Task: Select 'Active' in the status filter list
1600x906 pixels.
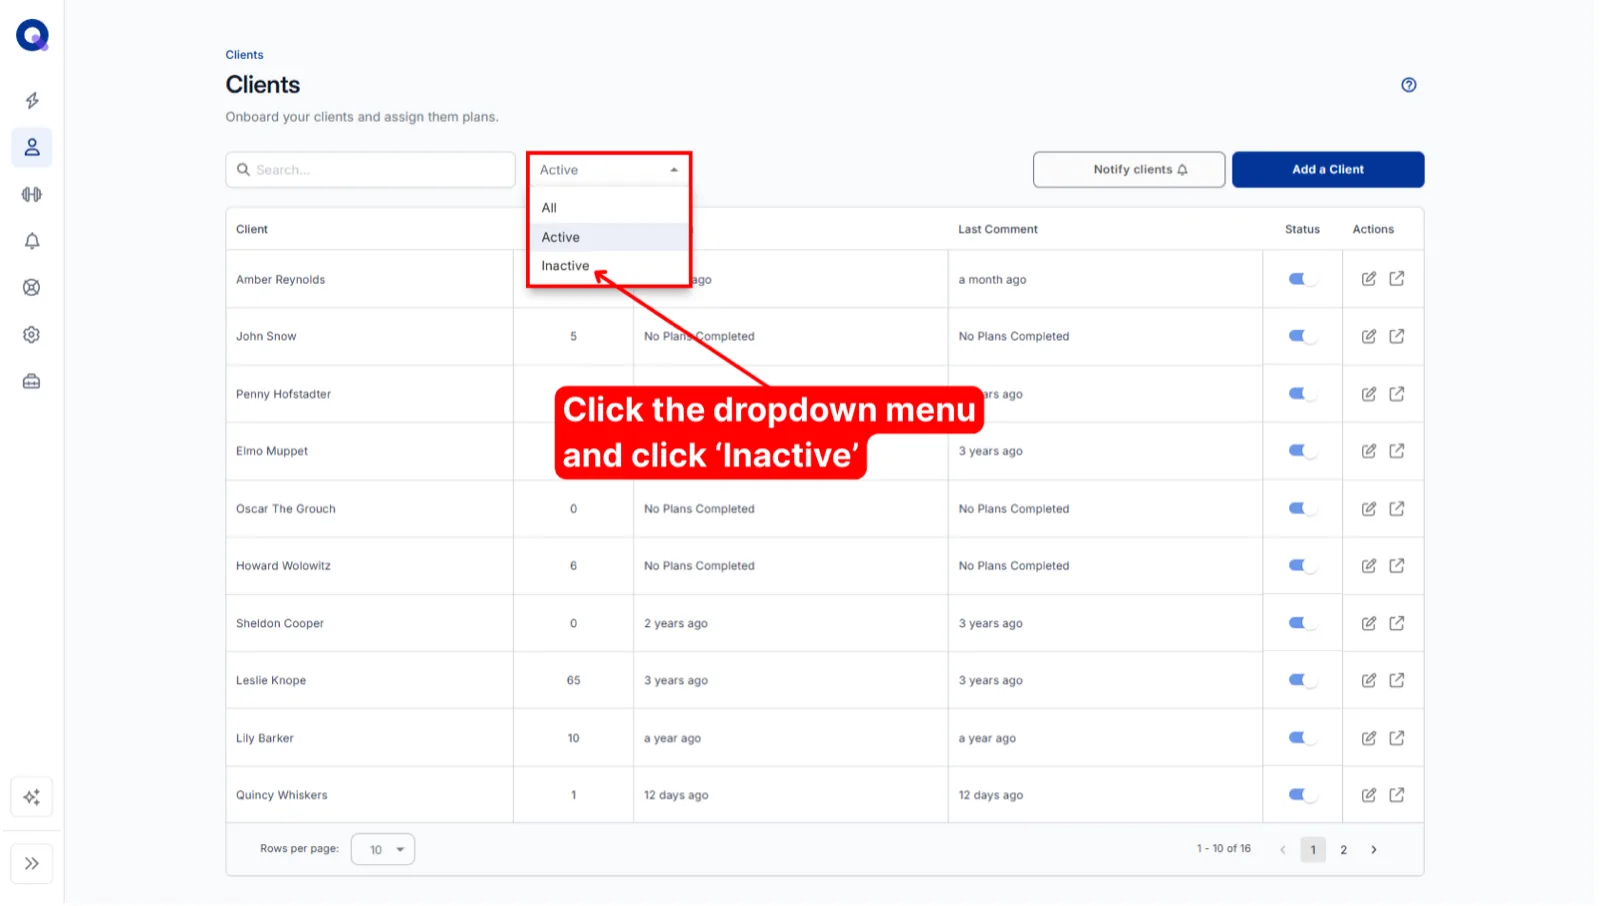Action: [x=609, y=237]
